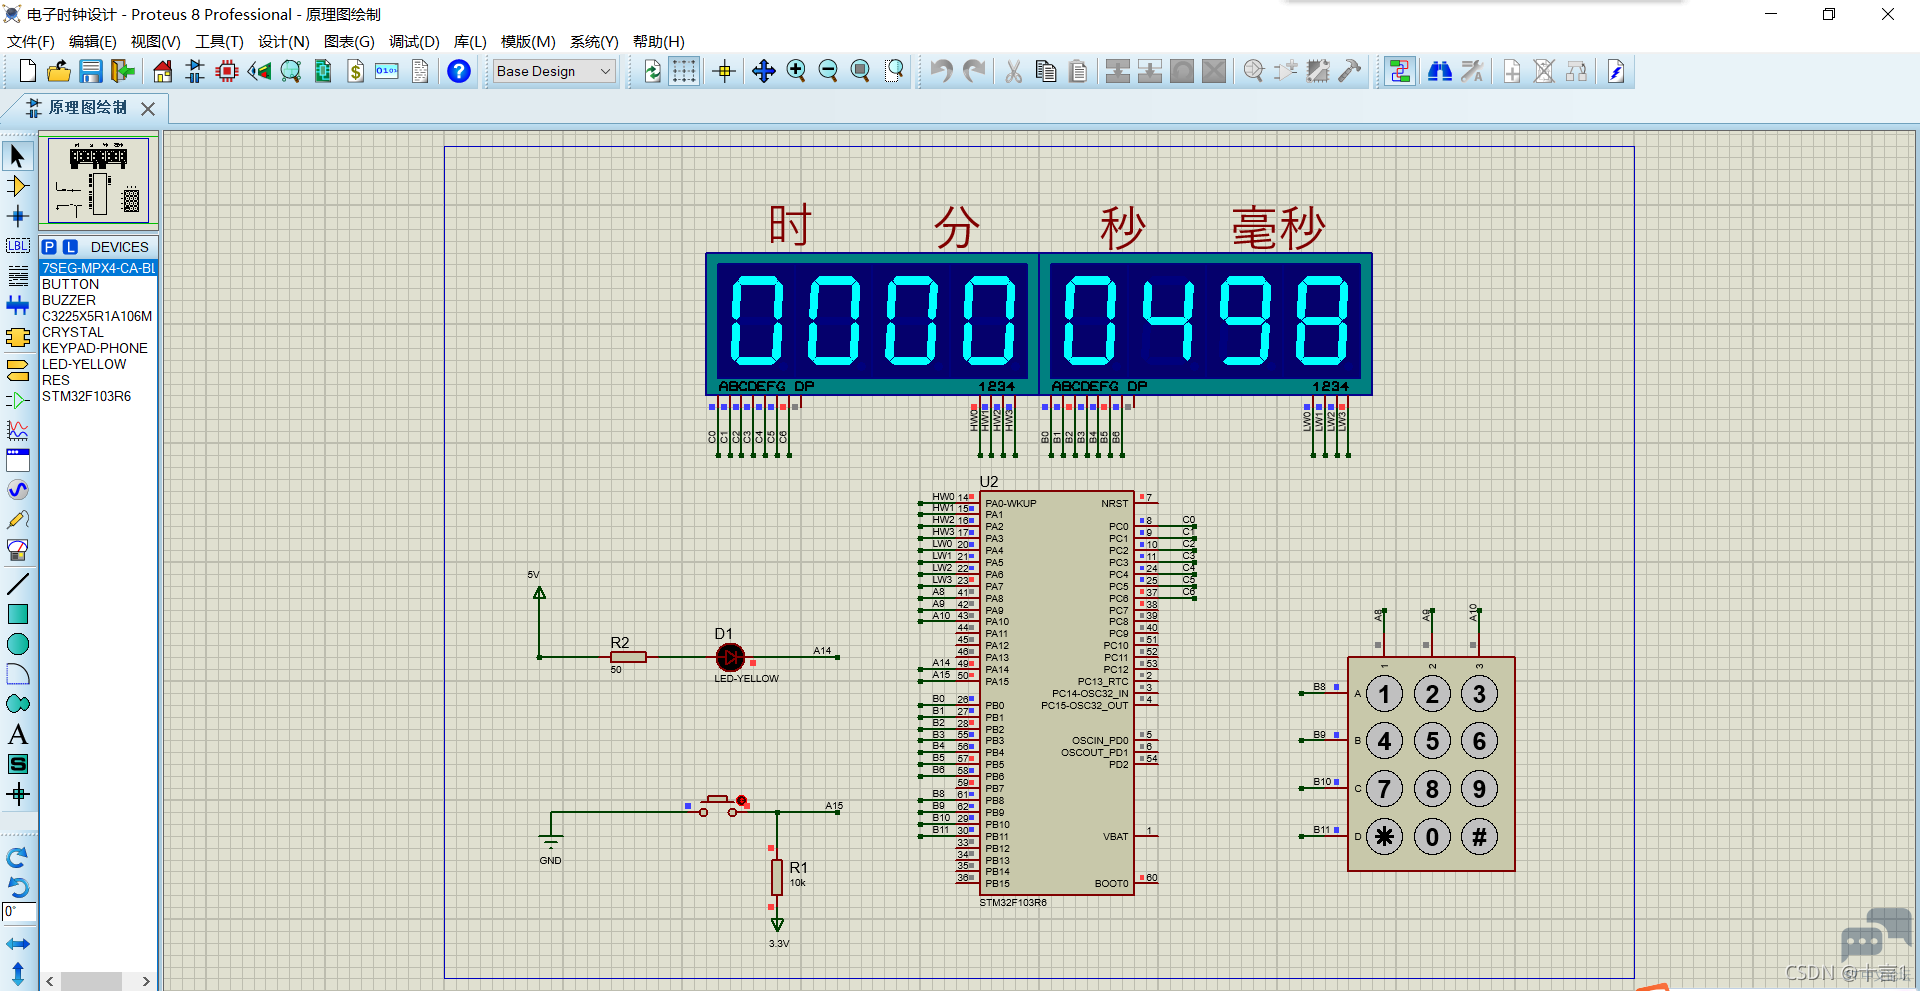Select the 2D Graphics Circle tool
The height and width of the screenshot is (991, 1920).
pos(17,644)
